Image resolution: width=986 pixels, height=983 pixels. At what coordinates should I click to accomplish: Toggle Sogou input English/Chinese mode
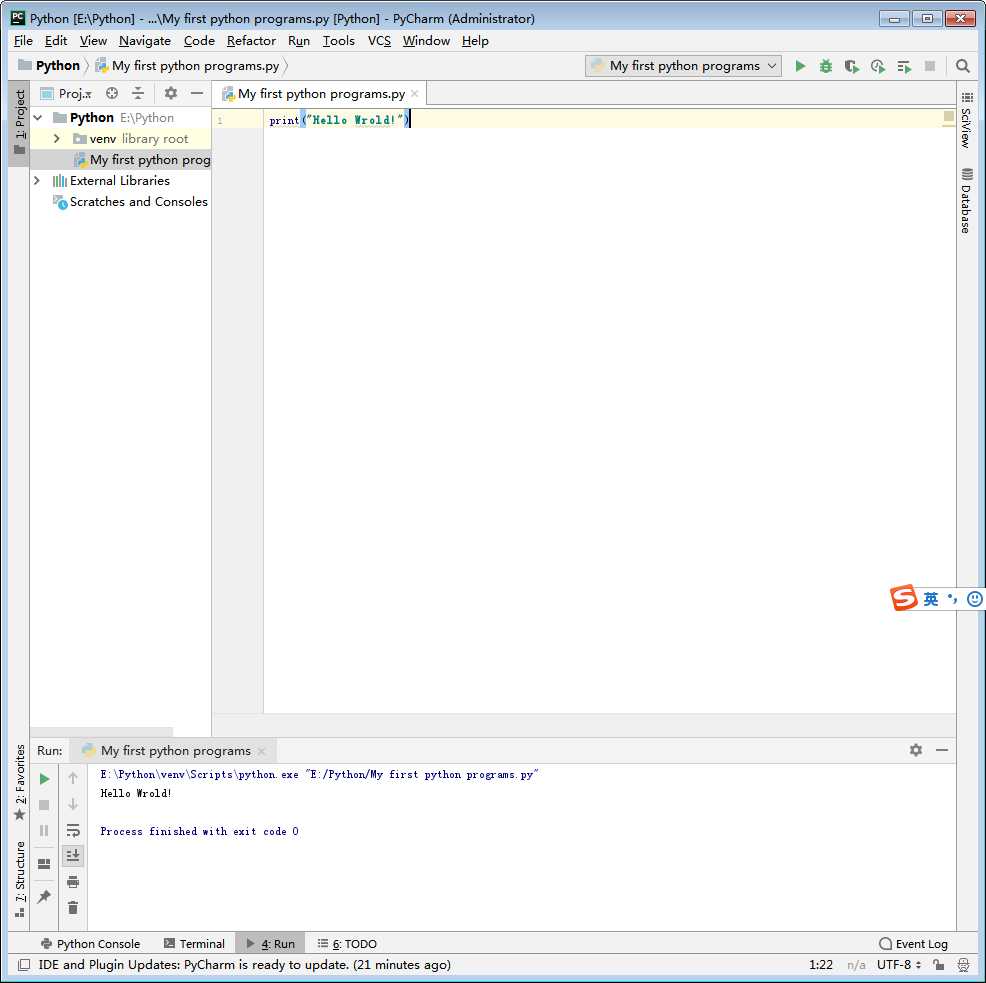click(x=931, y=599)
